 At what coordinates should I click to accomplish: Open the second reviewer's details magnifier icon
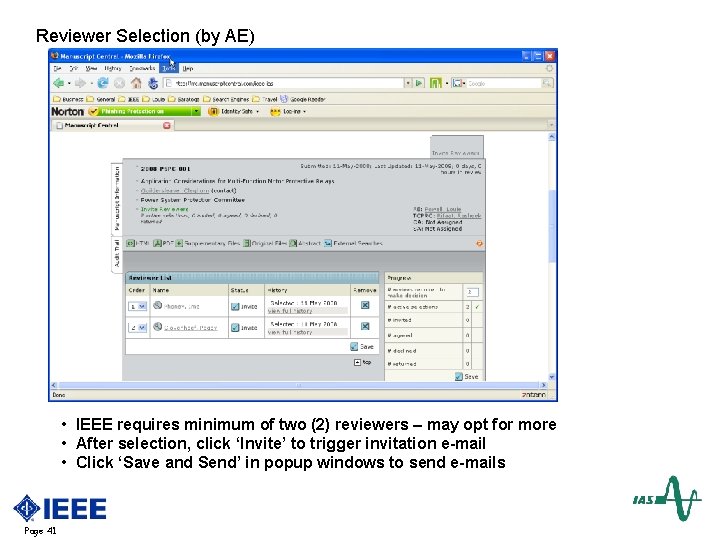click(x=158, y=326)
